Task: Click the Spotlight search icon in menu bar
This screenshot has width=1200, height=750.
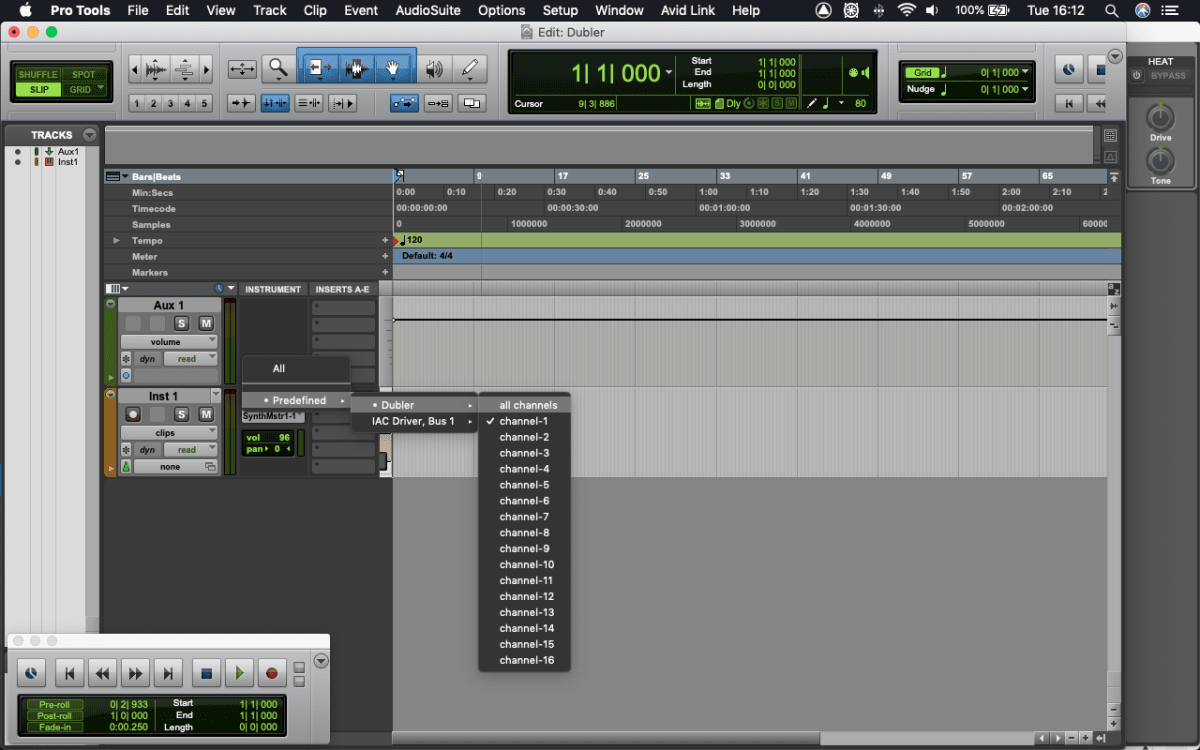Action: 1112,11
